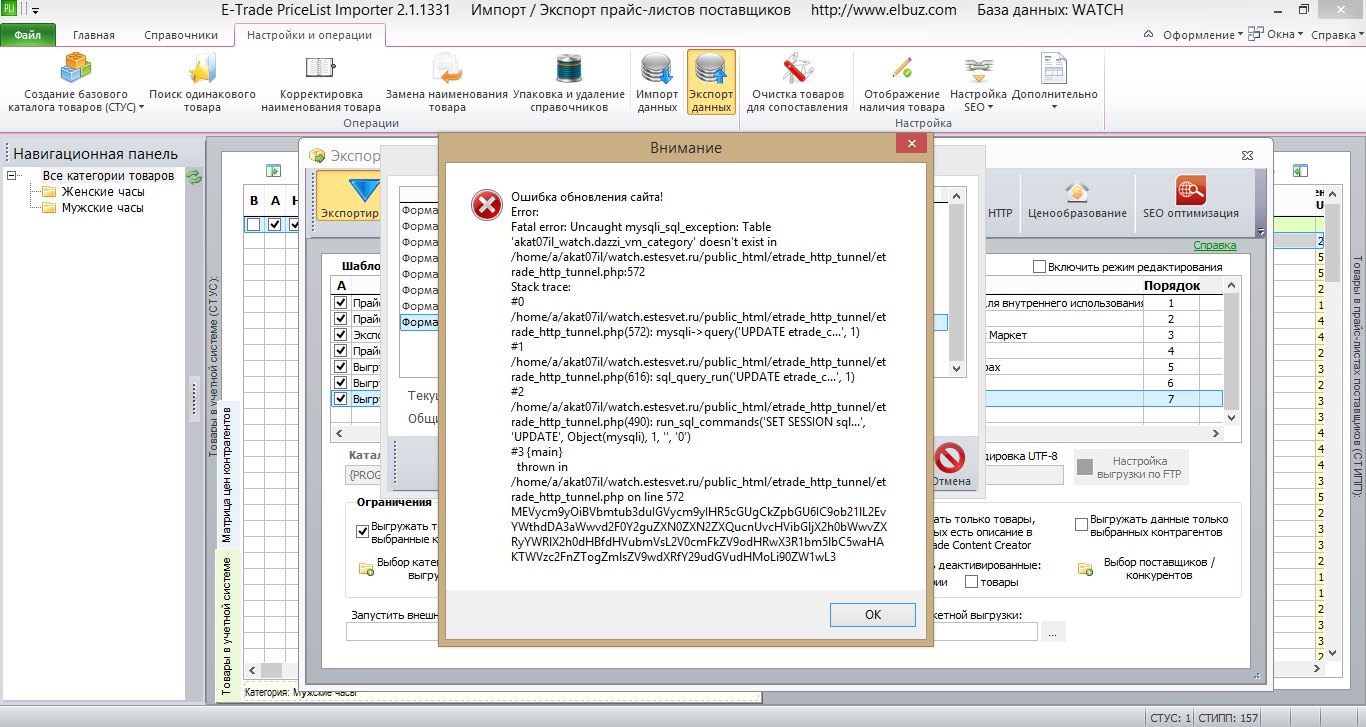Open the Матрица цен контрагентов side tab
Screen dimensions: 1366x727
coord(228,474)
